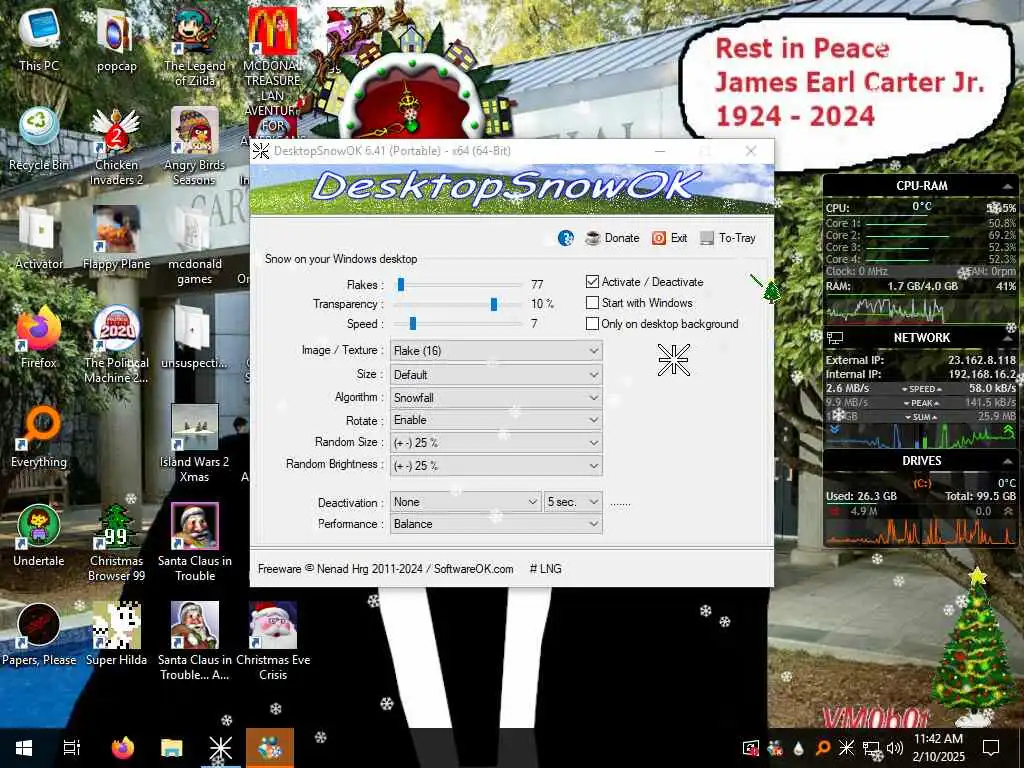Open Firefox from the taskbar

[x=122, y=748]
